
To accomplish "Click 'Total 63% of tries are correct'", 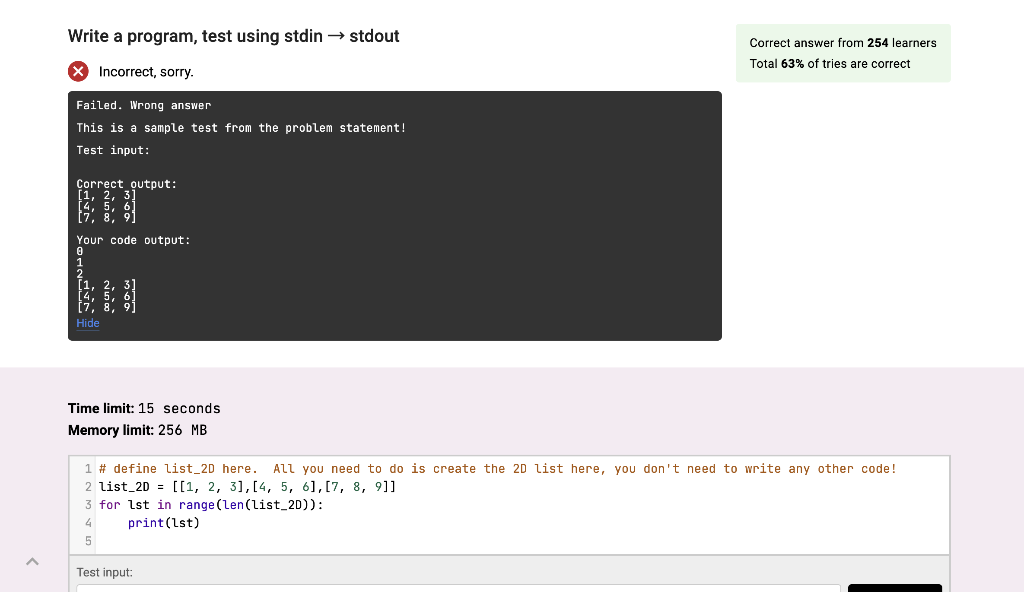I will click(x=830, y=64).
